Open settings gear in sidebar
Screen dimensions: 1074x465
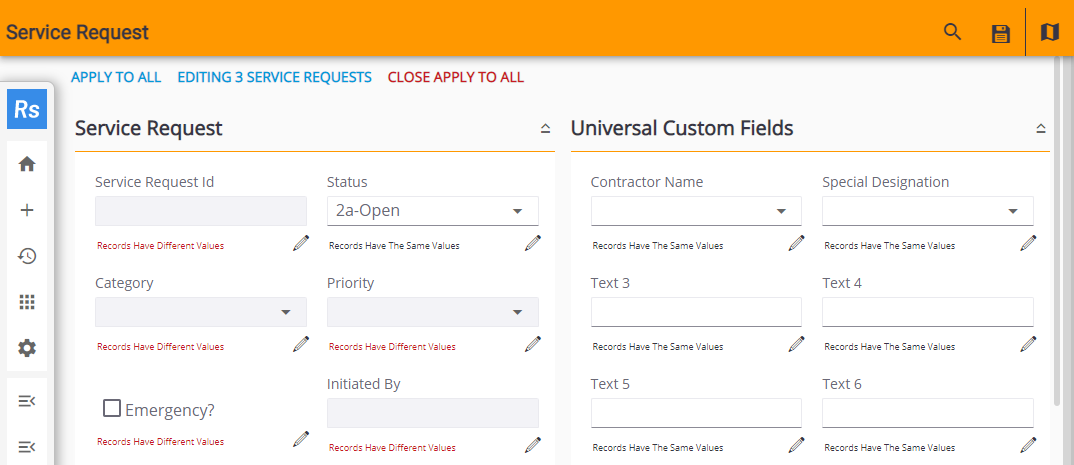pos(27,348)
